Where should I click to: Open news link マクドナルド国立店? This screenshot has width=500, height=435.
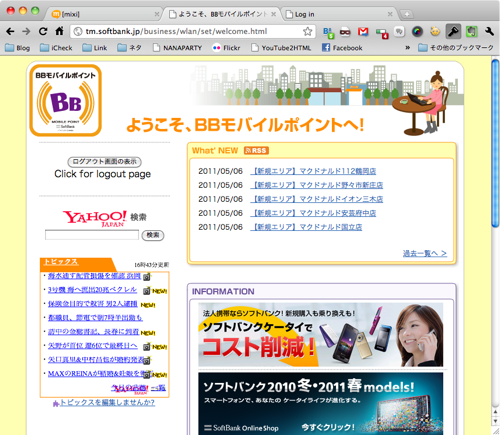(306, 227)
